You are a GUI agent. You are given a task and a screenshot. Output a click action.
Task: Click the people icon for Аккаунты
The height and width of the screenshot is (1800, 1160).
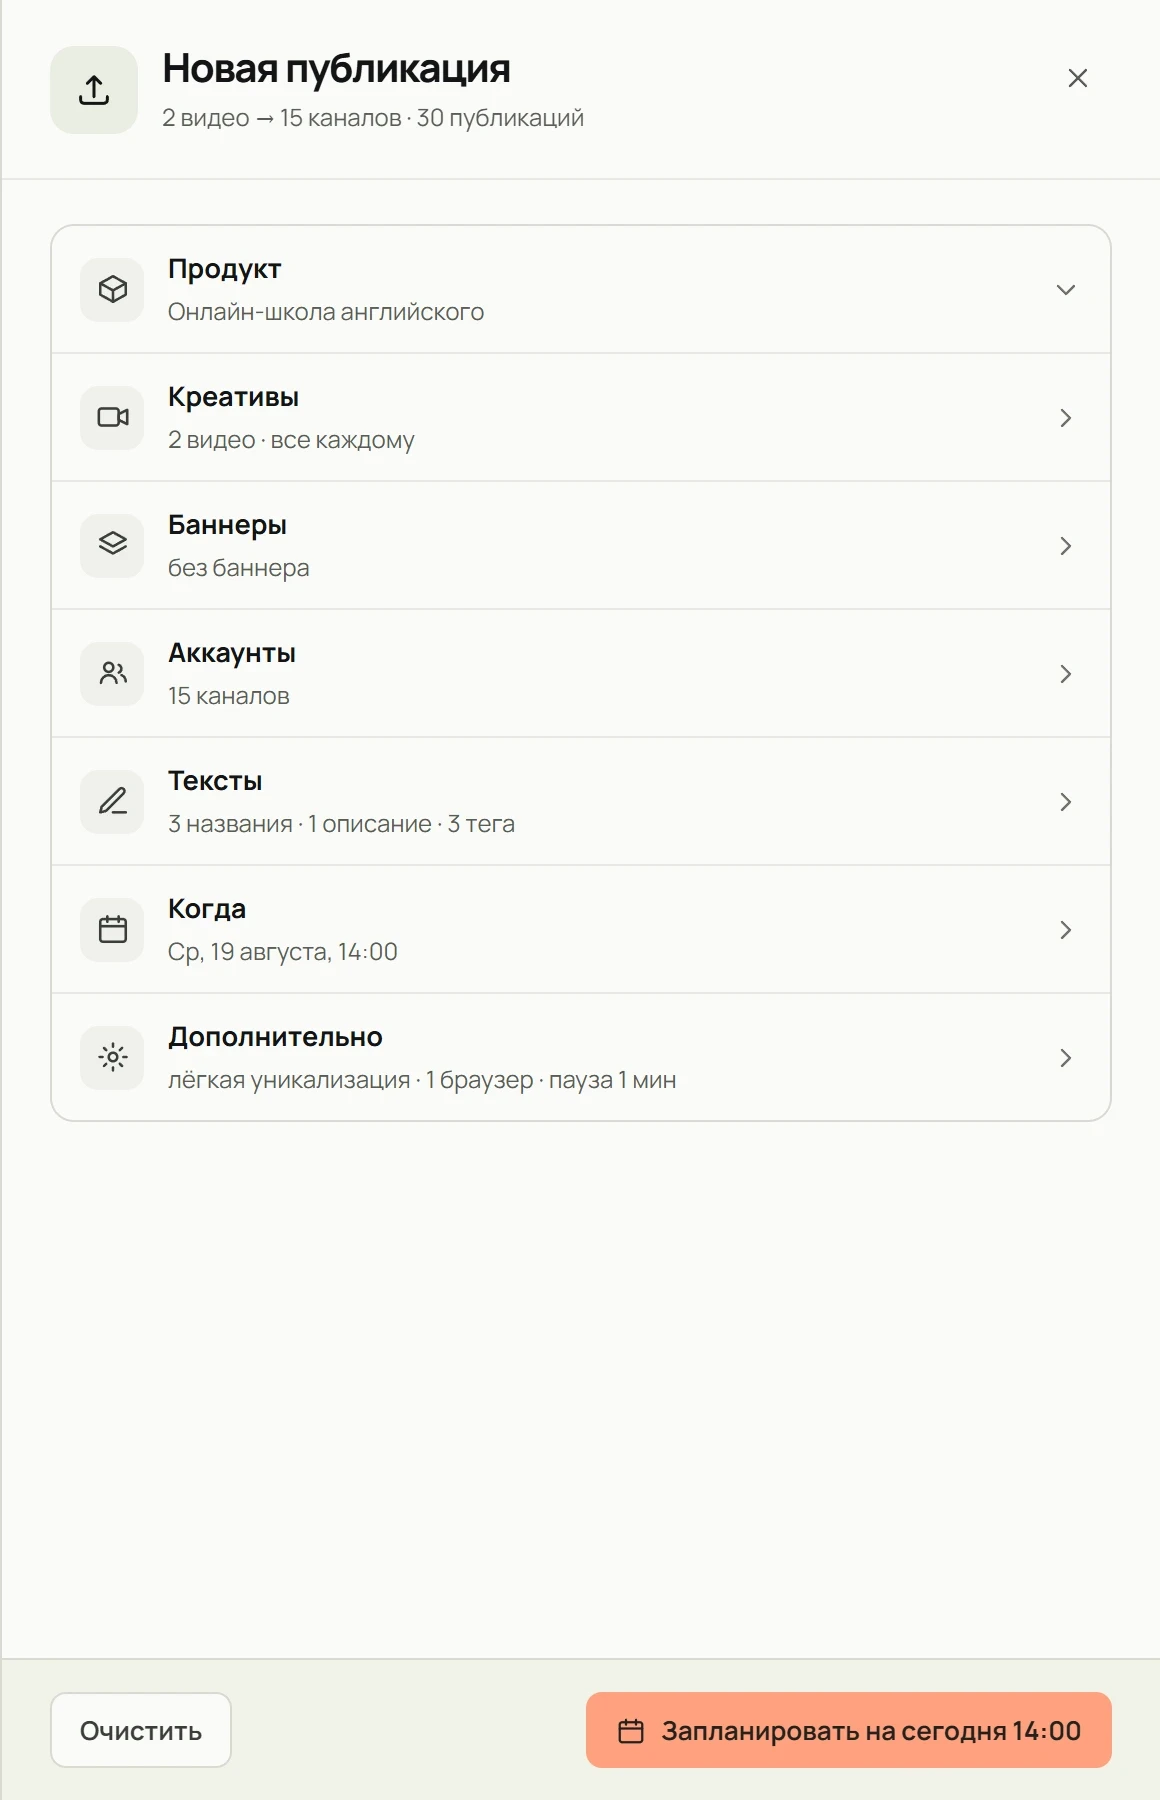[x=113, y=673]
